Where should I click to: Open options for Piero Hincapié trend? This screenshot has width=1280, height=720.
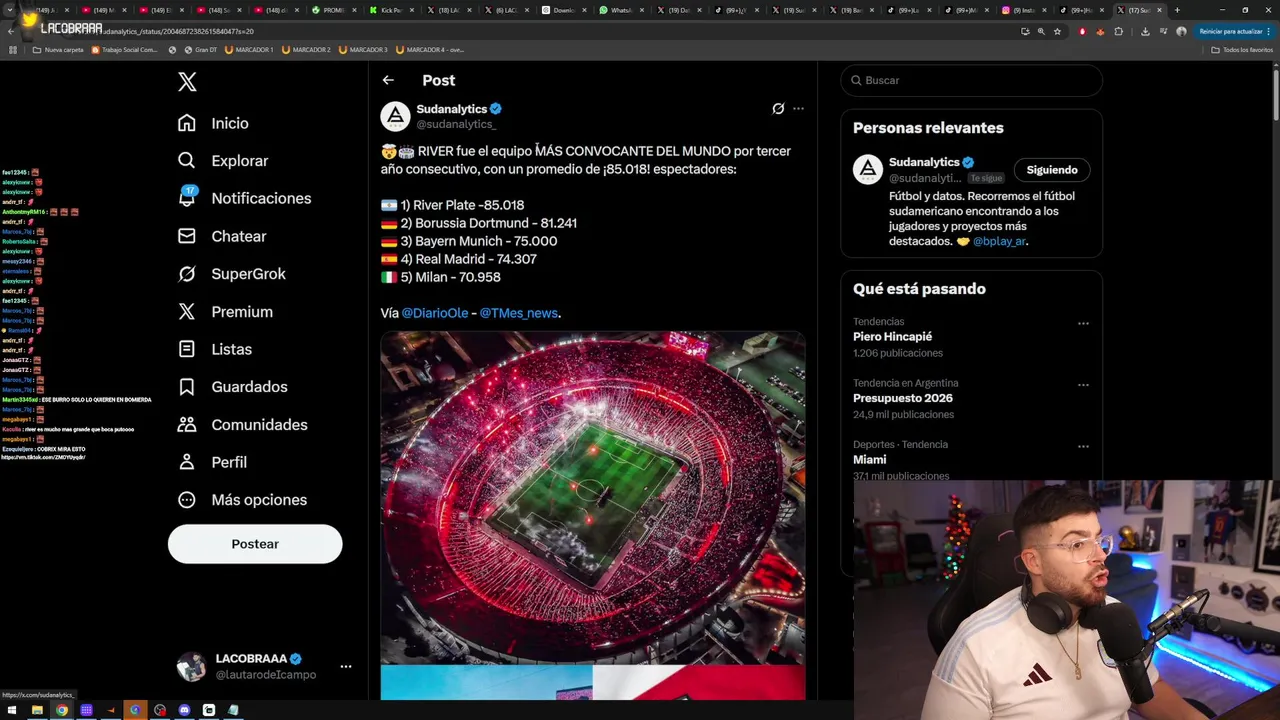[x=1083, y=323]
